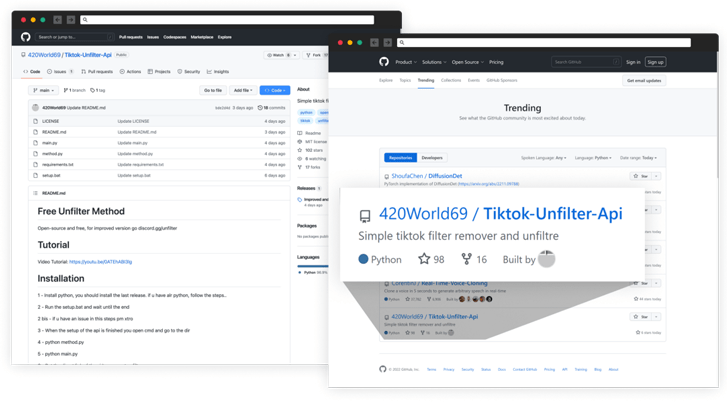This screenshot has width=728, height=402.
Task: Click the contributor avatar next to Built by
Action: 546,259
